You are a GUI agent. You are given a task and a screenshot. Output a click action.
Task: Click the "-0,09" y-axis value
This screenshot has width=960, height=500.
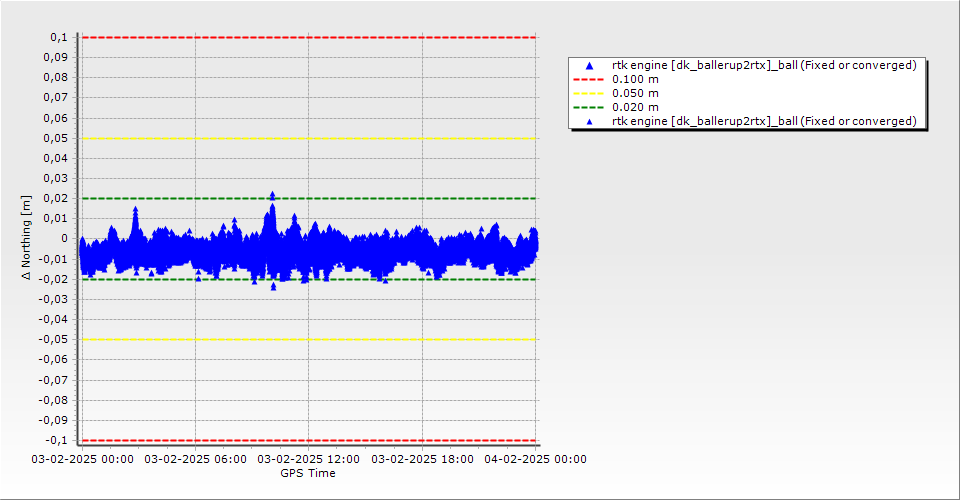53,420
